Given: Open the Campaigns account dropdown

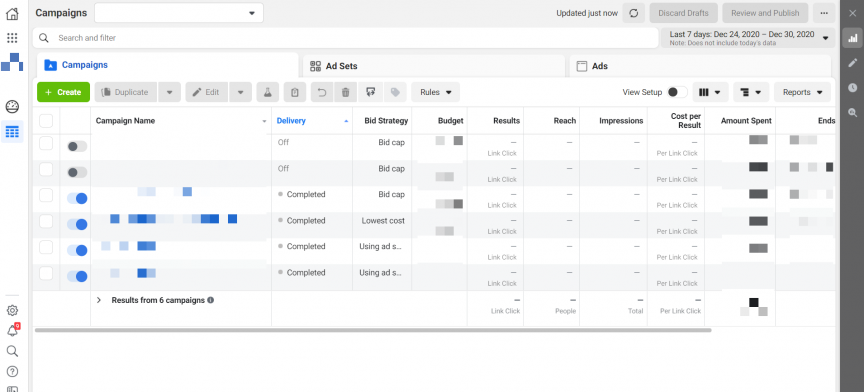Looking at the screenshot, I should (x=179, y=13).
